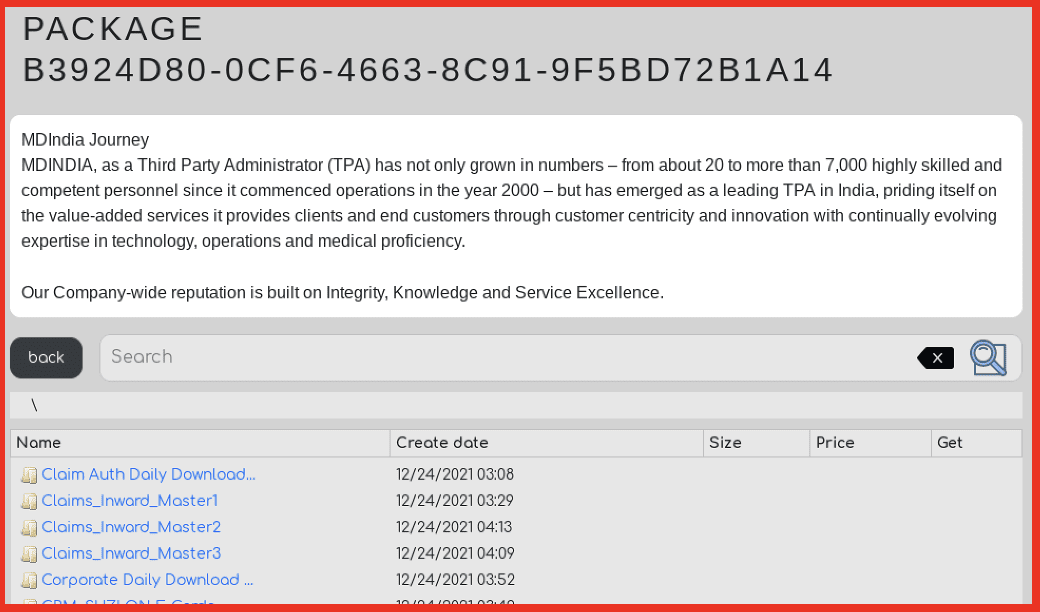Open the Claims_Inward_Master1 folder link
This screenshot has height=612, width=1040.
pyautogui.click(x=129, y=501)
